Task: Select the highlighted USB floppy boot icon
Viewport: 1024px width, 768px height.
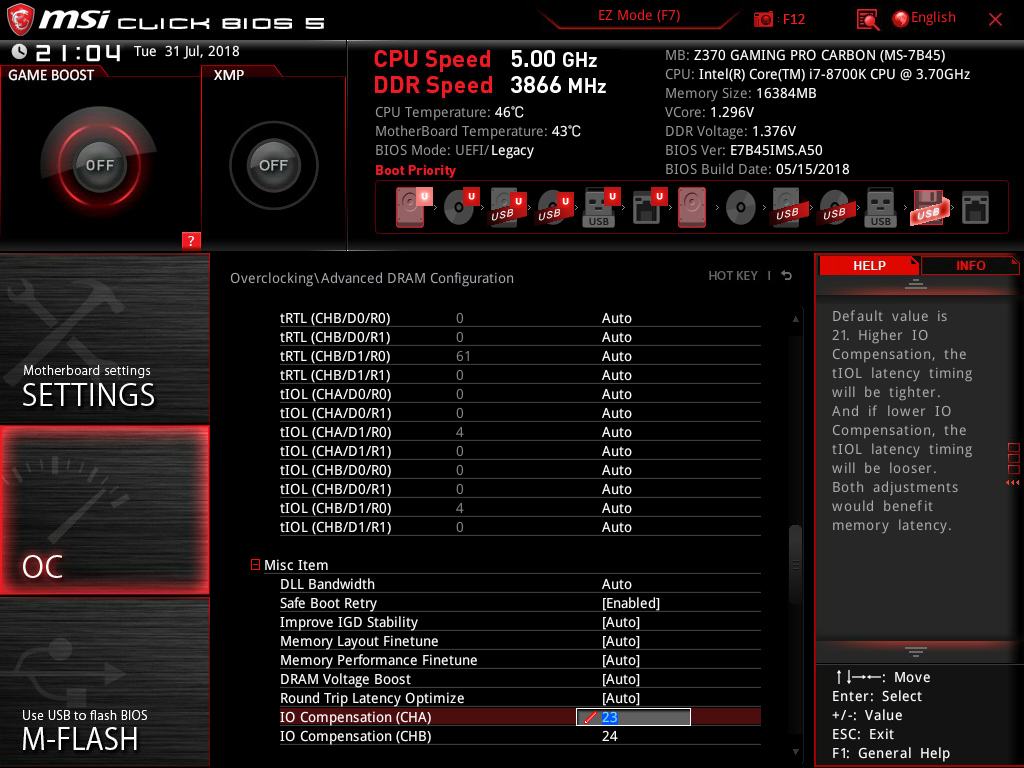Action: click(929, 208)
